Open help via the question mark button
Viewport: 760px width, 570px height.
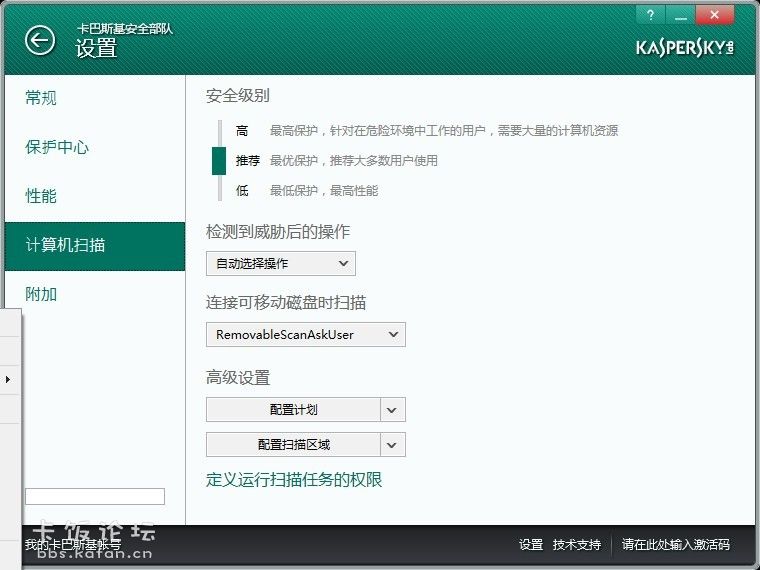[x=650, y=15]
